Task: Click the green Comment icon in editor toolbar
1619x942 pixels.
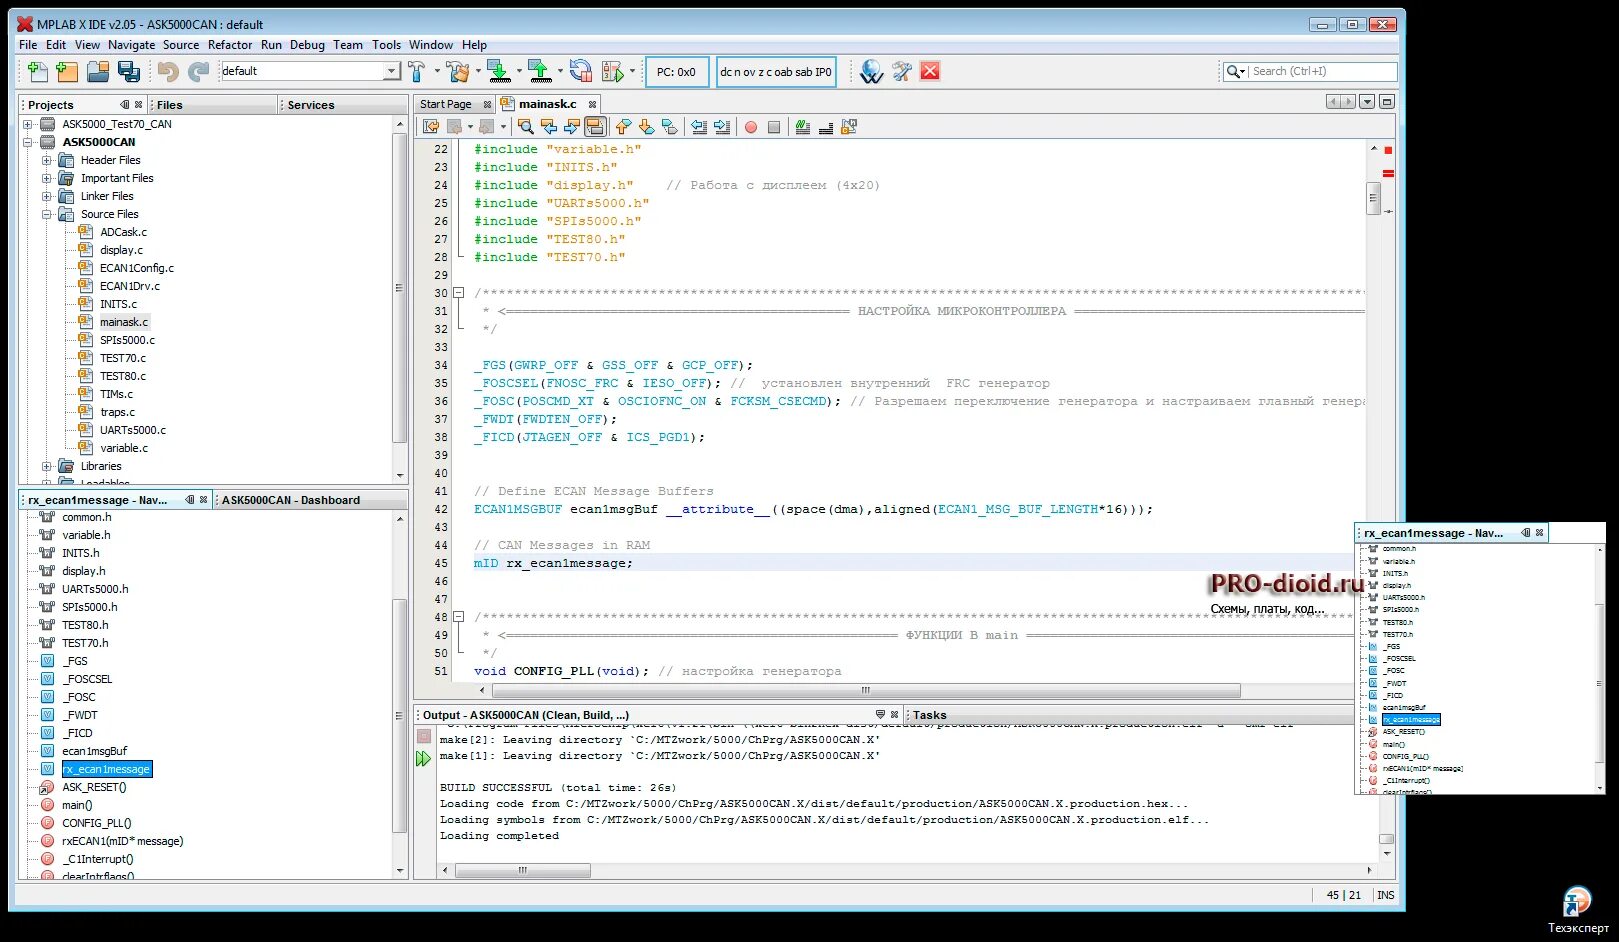Action: point(802,127)
